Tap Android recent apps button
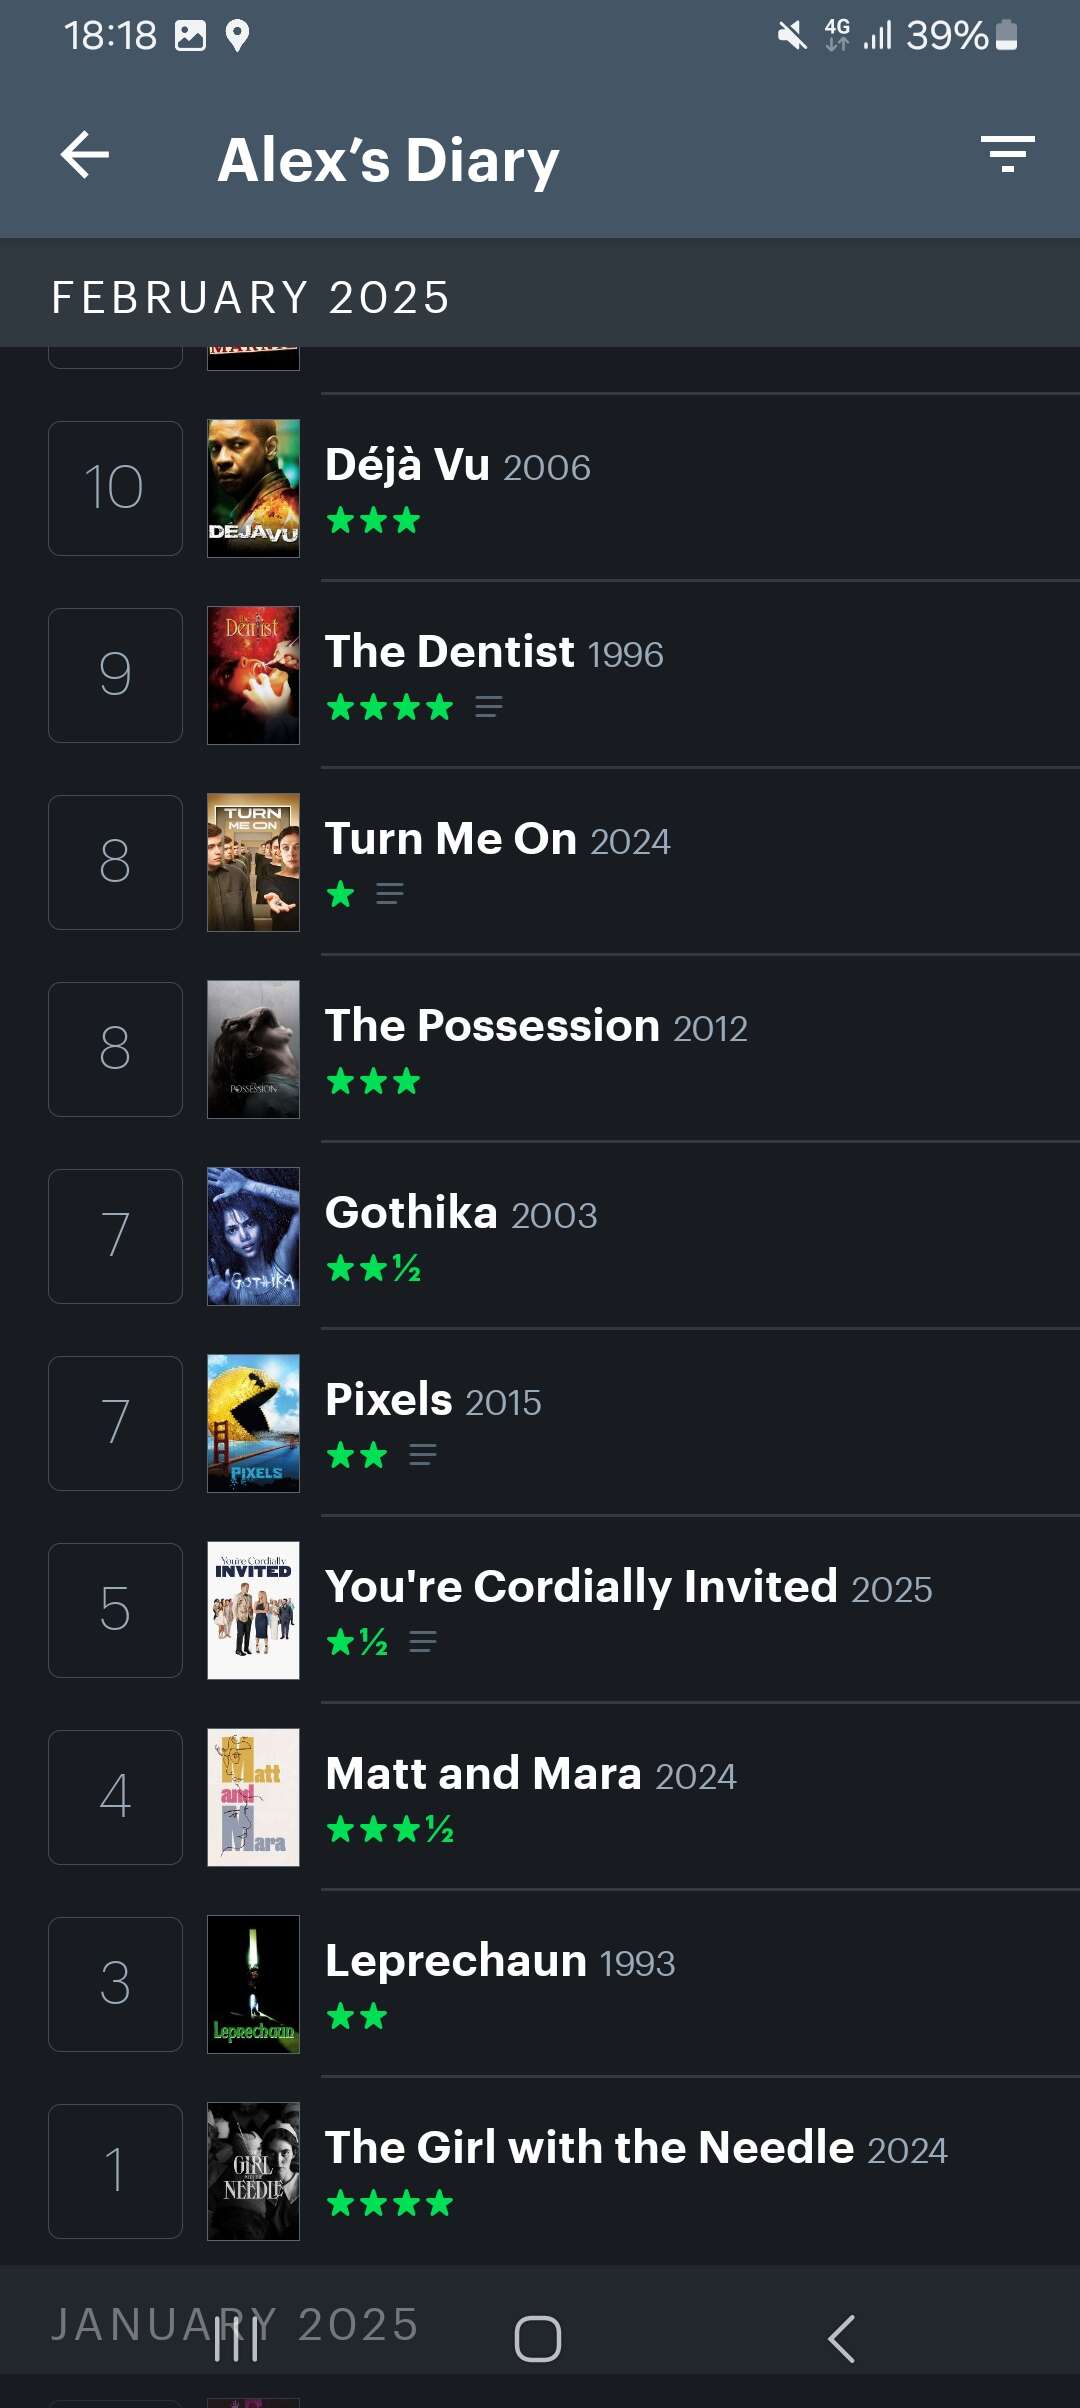 coord(237,2339)
